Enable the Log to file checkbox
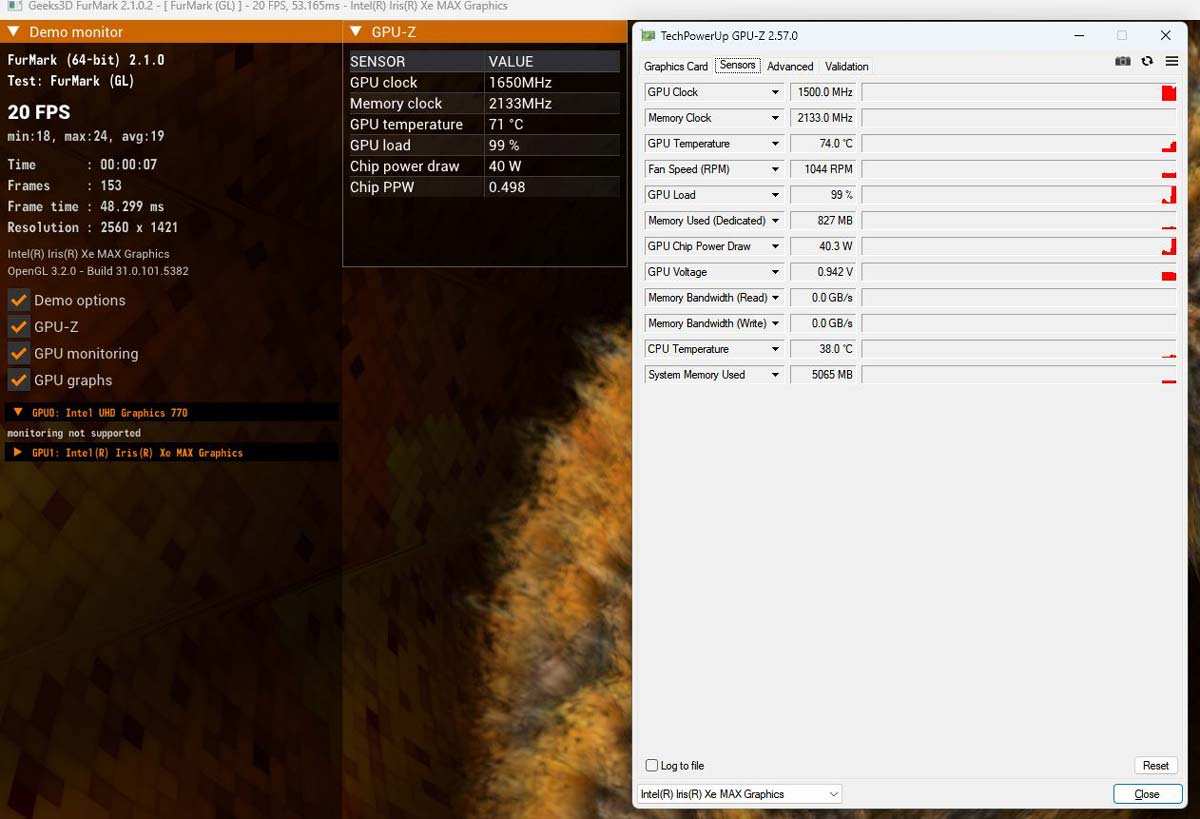This screenshot has height=819, width=1200. tap(652, 766)
